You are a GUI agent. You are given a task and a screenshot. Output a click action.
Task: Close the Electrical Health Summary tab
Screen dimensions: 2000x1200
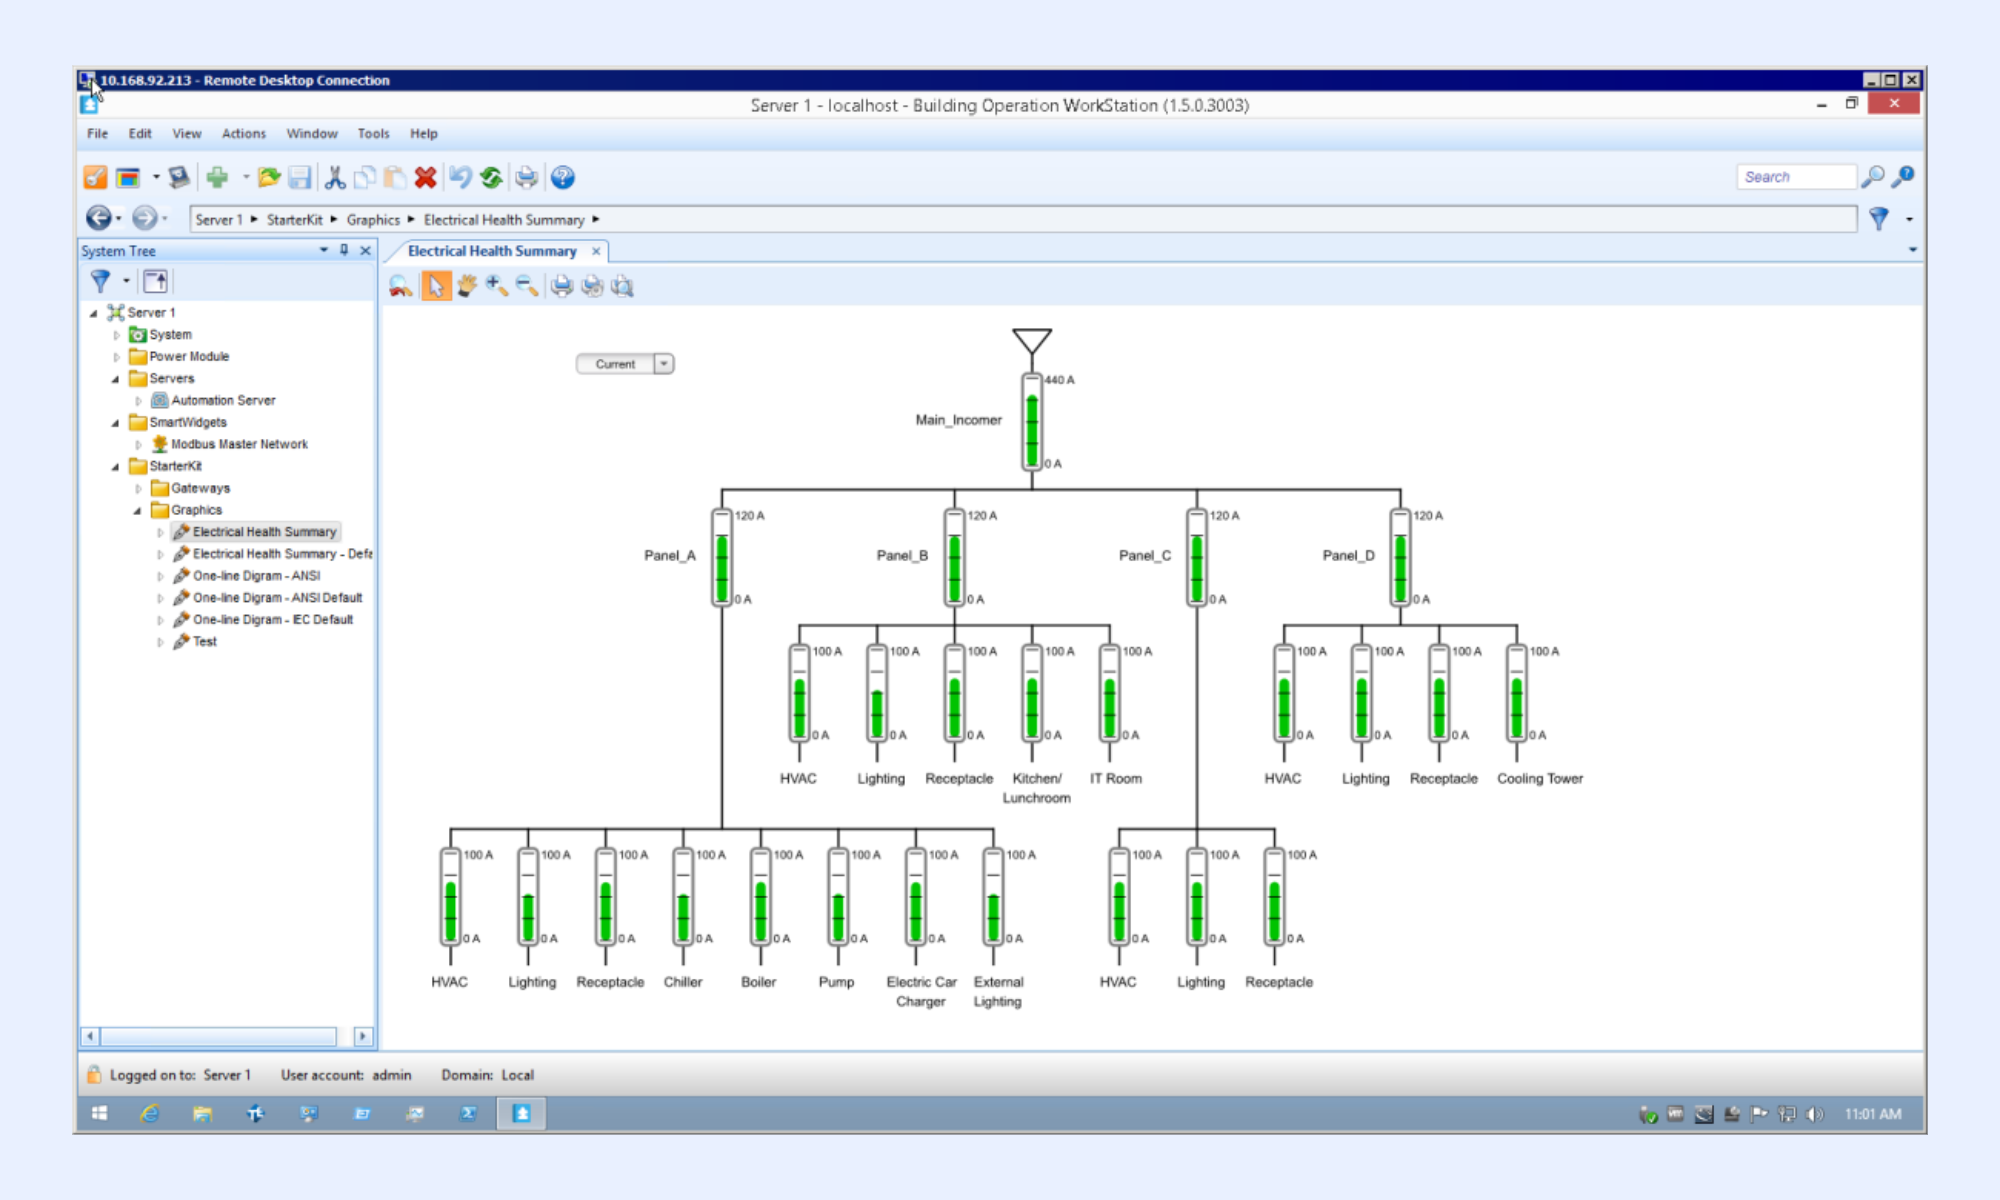(x=596, y=251)
